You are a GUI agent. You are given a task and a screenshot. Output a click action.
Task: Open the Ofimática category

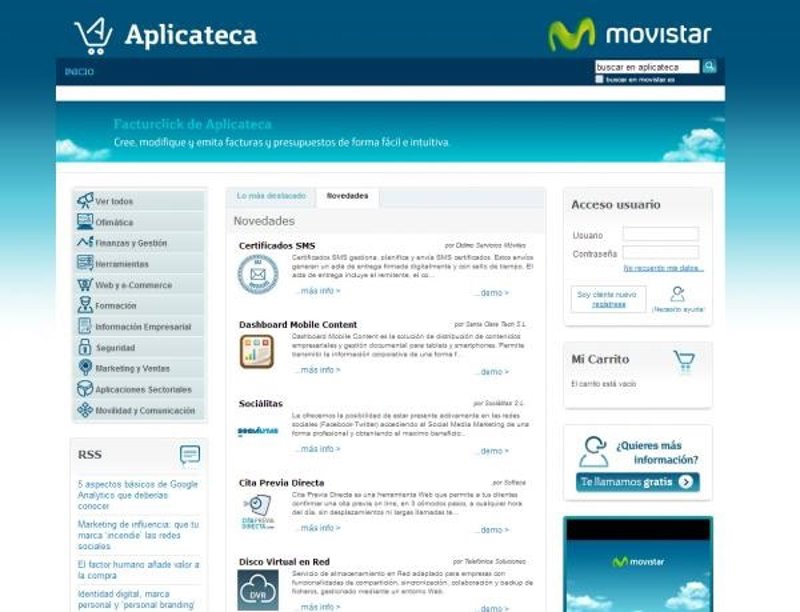(x=114, y=222)
